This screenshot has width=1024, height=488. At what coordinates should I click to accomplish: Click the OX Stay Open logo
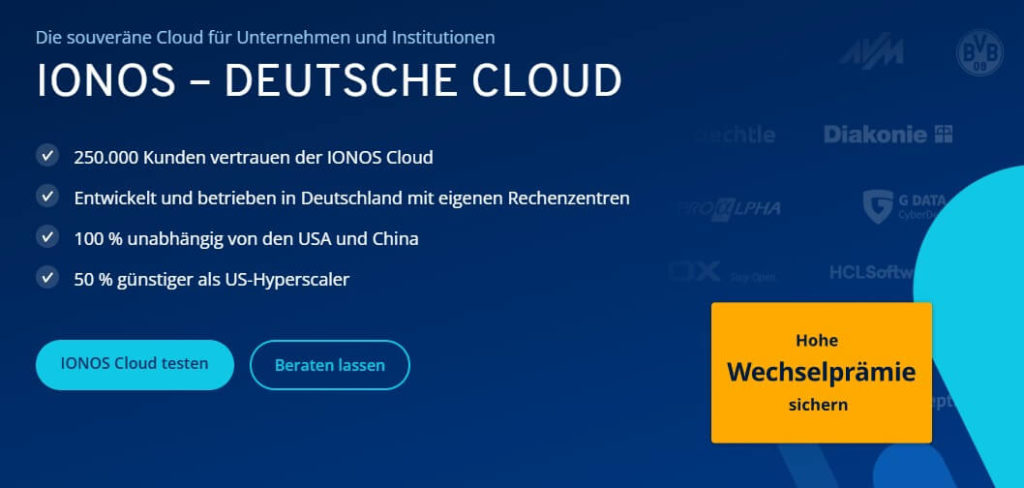[722, 272]
